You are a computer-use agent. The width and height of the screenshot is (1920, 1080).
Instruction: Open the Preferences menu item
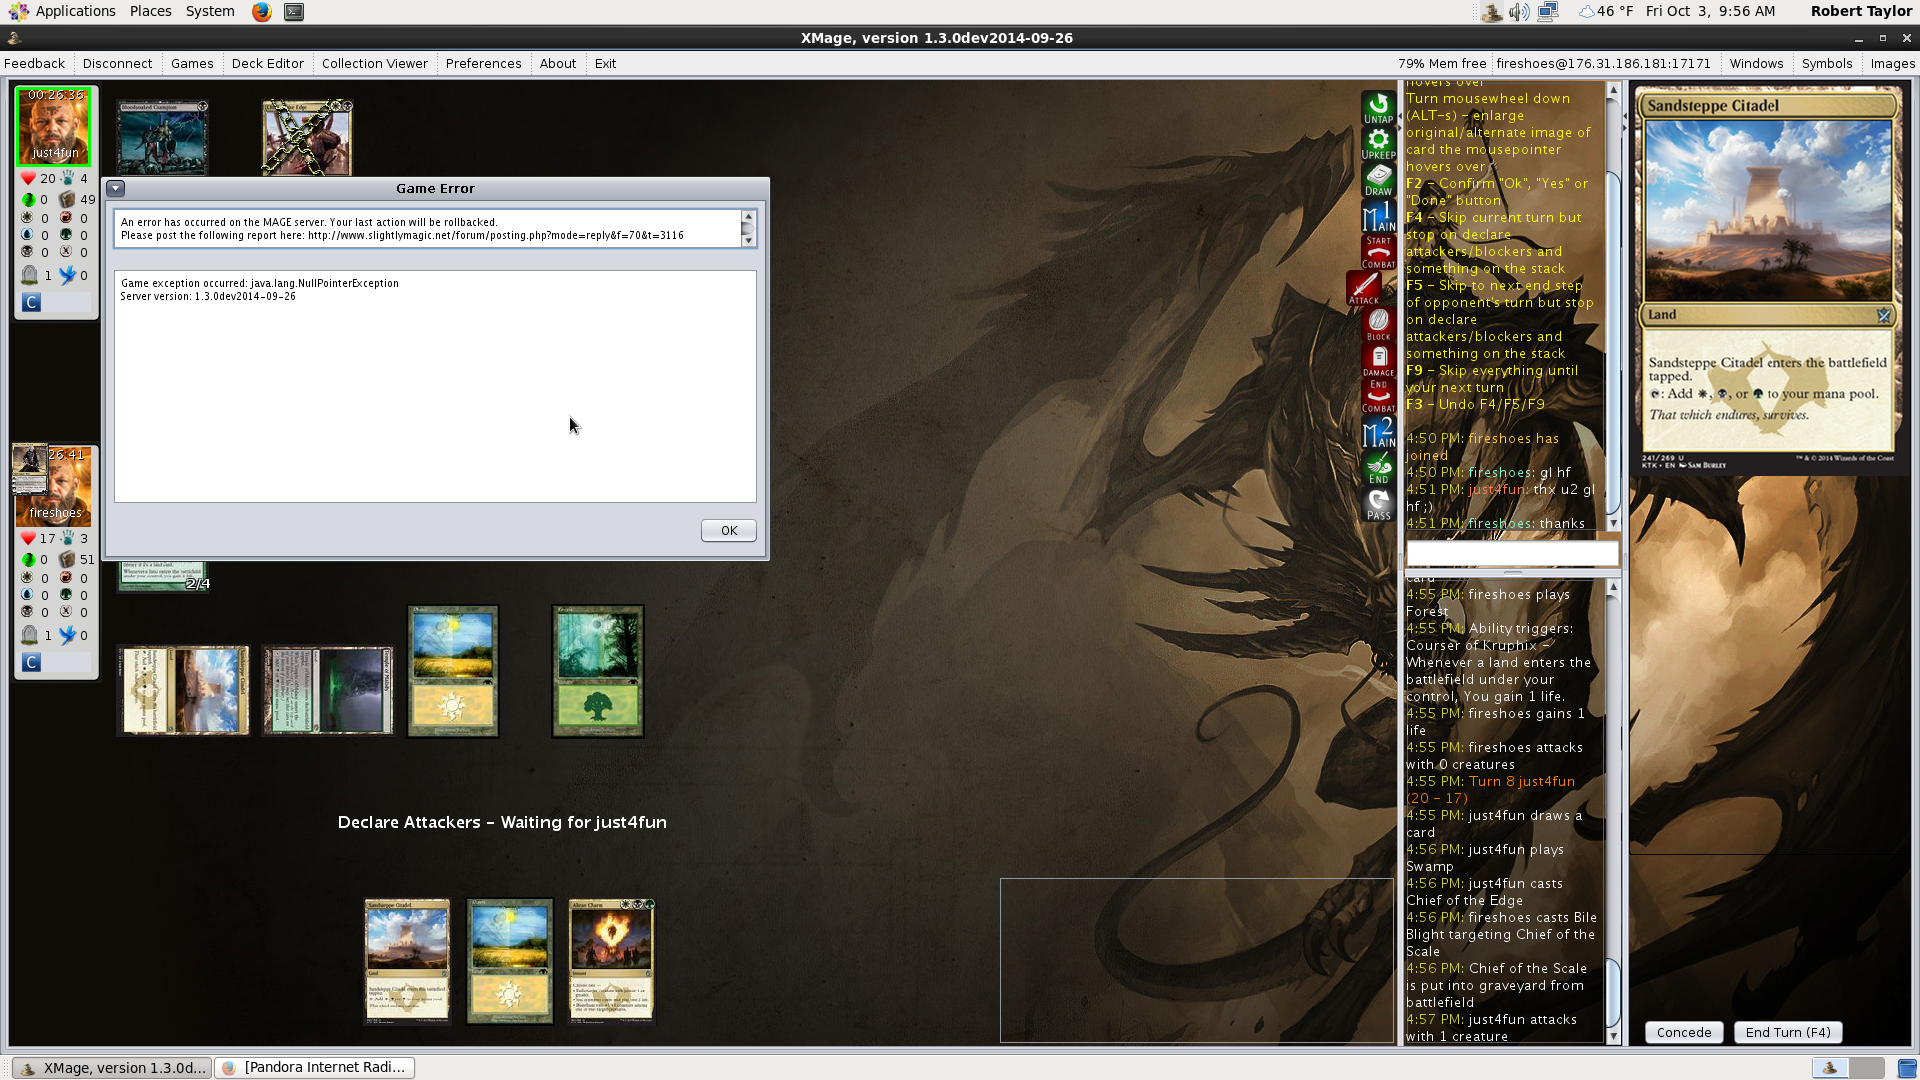click(483, 63)
